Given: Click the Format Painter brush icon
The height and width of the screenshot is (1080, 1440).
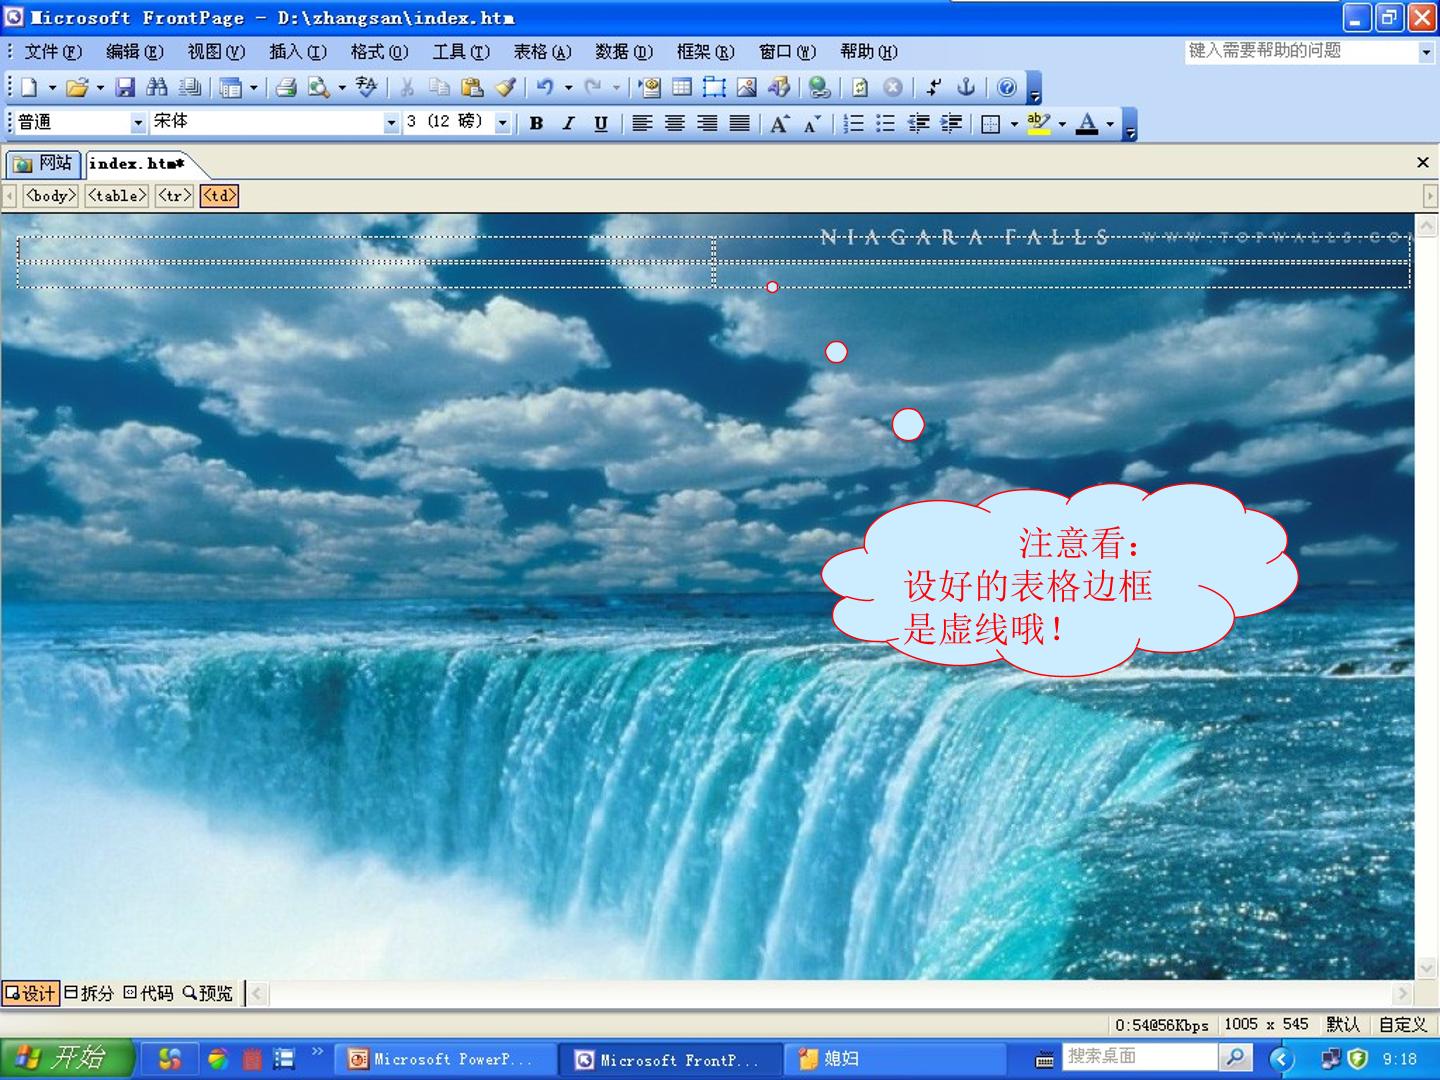Looking at the screenshot, I should coord(505,88).
